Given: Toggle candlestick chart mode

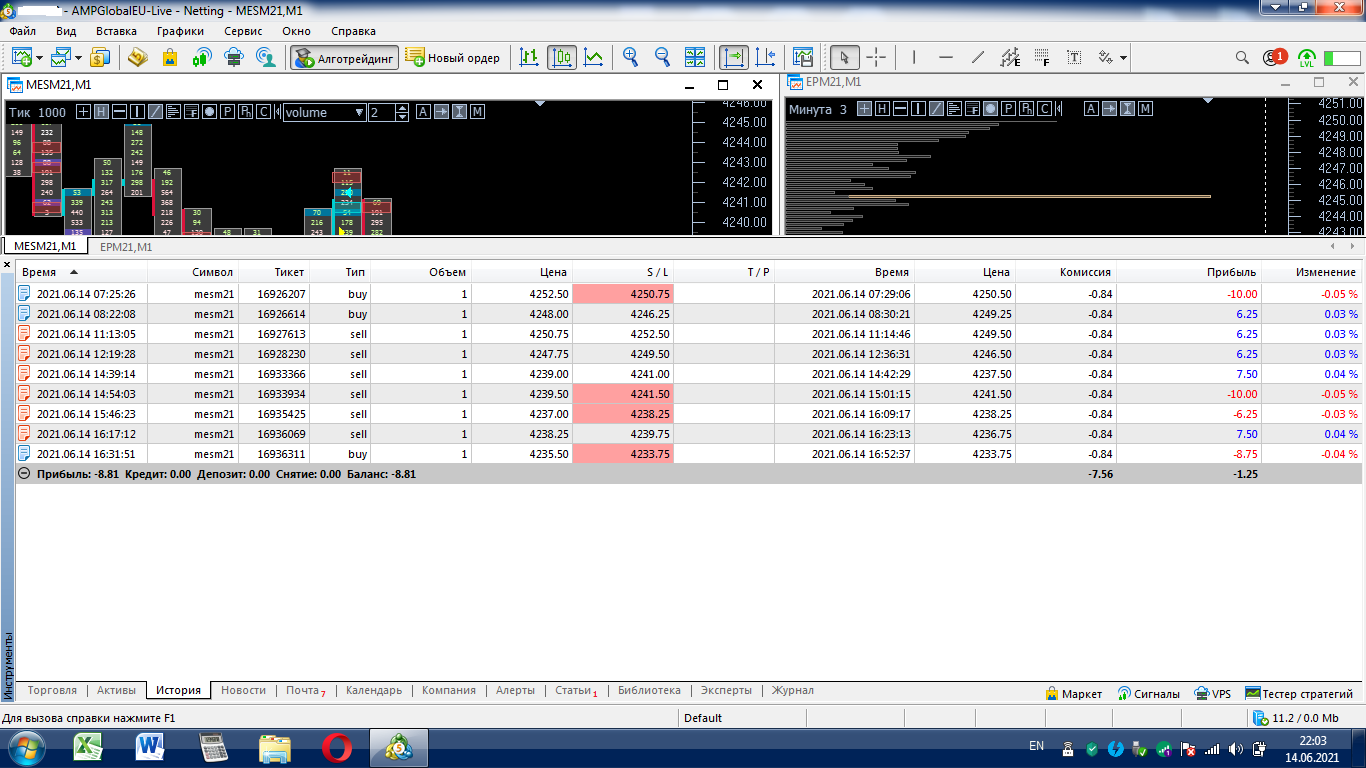Looking at the screenshot, I should pyautogui.click(x=561, y=57).
